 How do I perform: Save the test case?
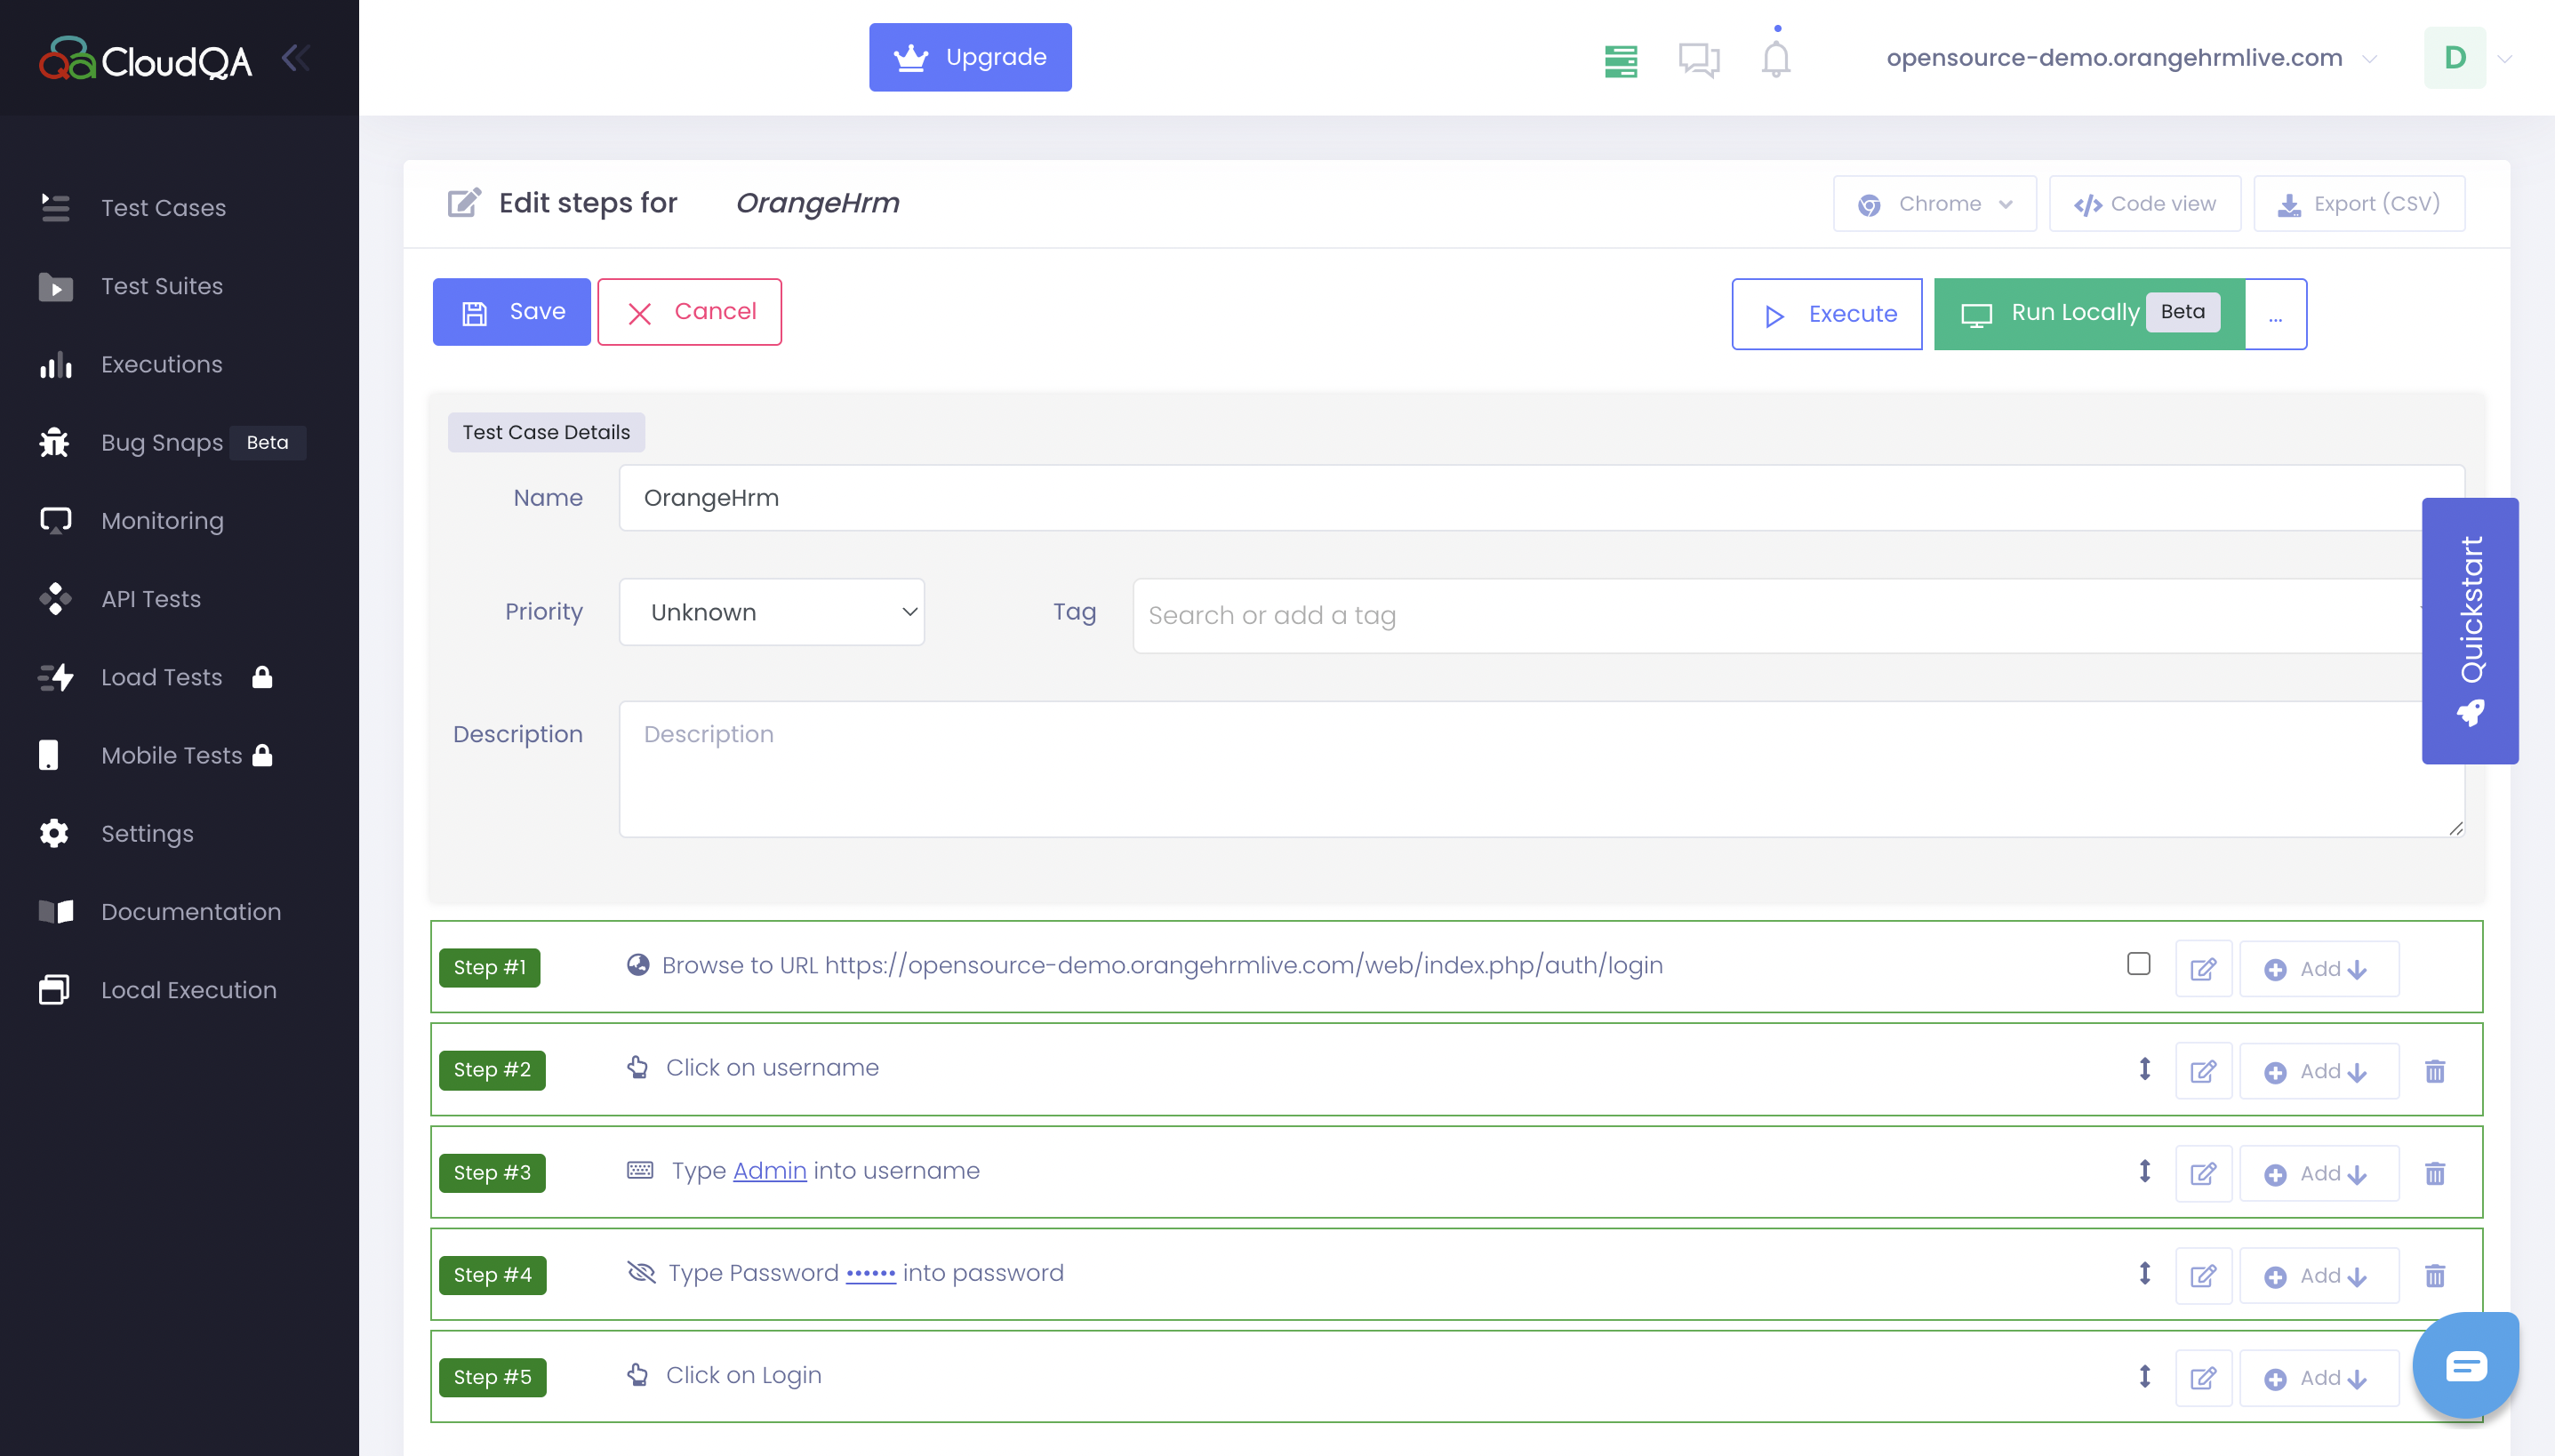point(511,312)
